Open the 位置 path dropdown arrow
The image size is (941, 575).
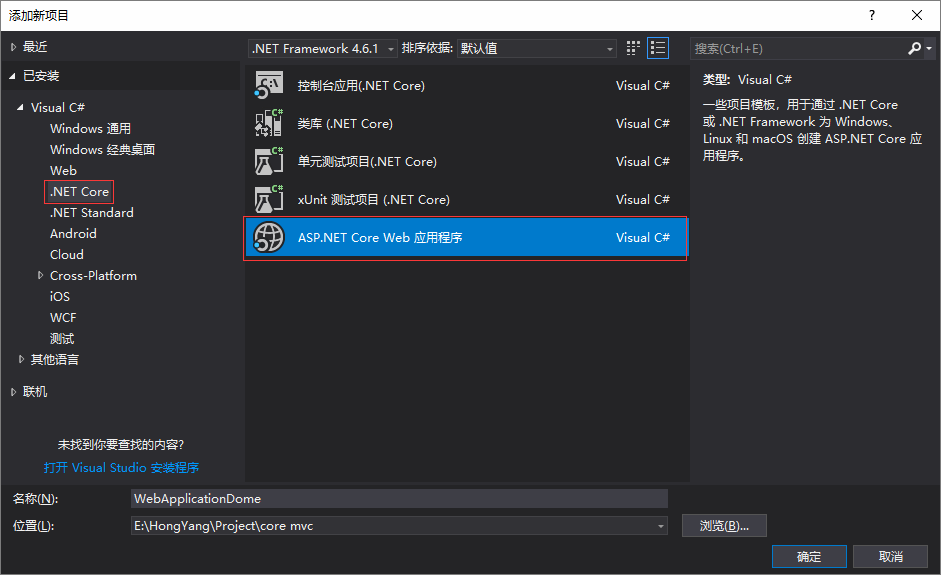[x=660, y=526]
